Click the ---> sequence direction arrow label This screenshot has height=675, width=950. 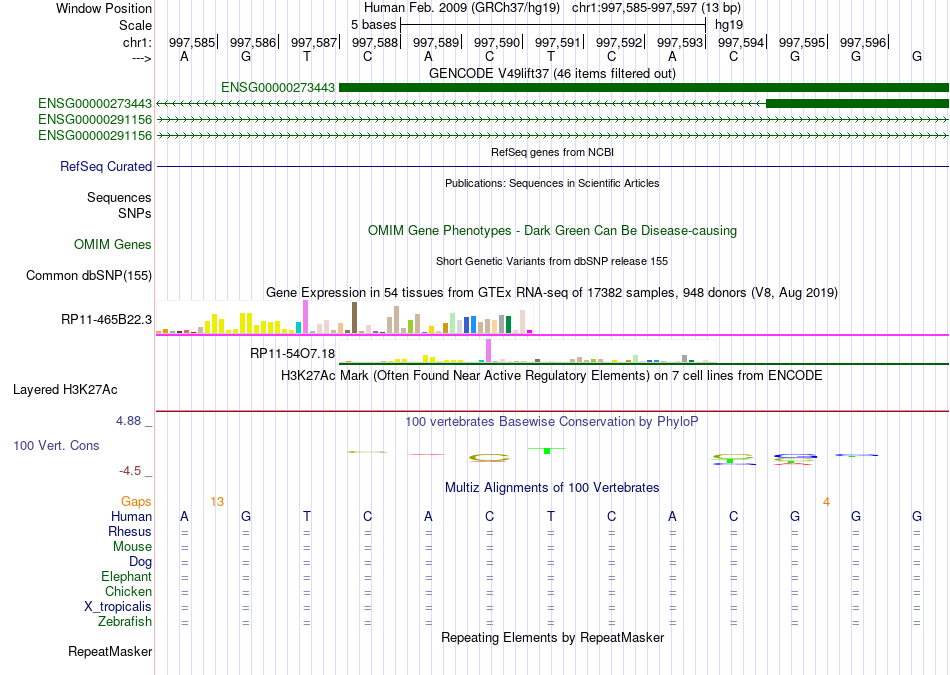click(141, 58)
